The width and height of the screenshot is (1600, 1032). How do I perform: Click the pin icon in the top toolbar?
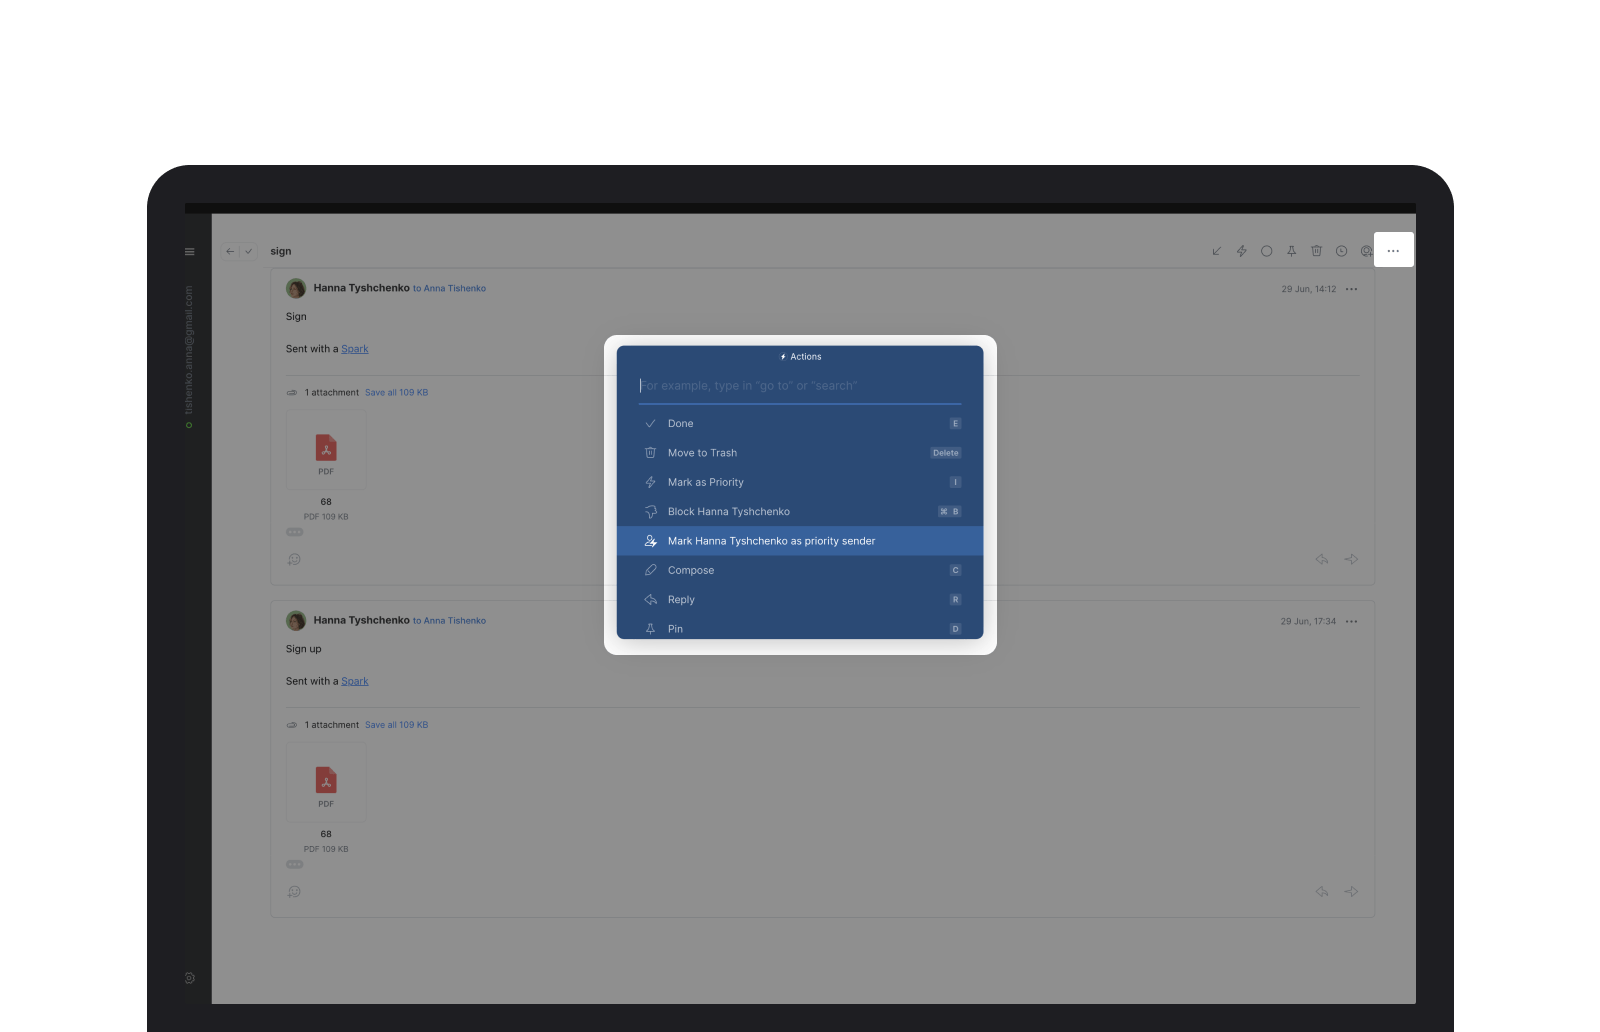point(1291,251)
